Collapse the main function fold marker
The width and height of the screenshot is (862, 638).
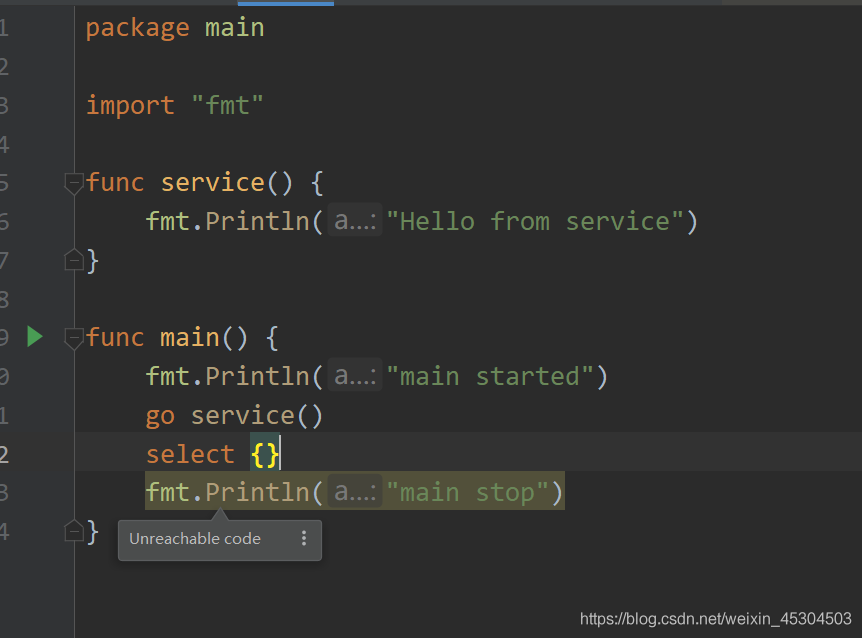coord(73,338)
